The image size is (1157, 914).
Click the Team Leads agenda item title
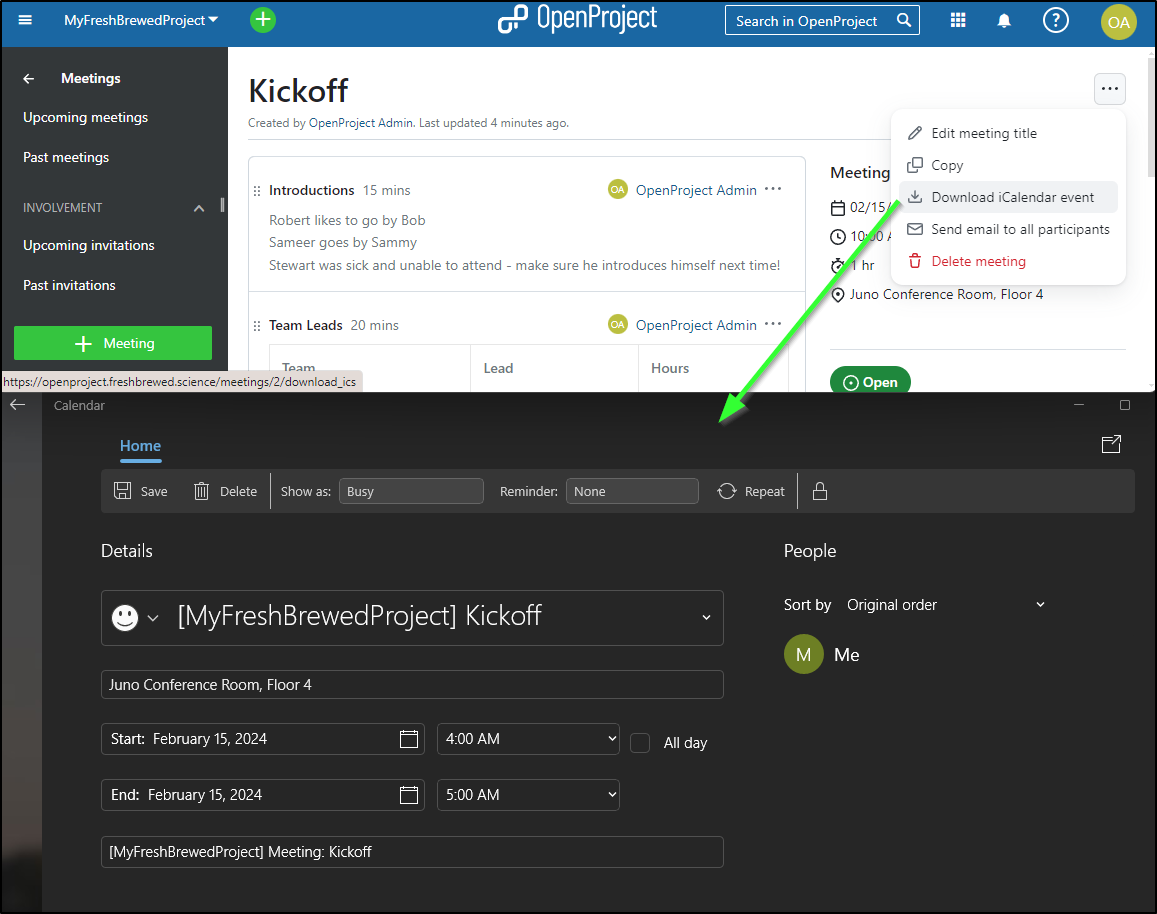click(x=305, y=325)
